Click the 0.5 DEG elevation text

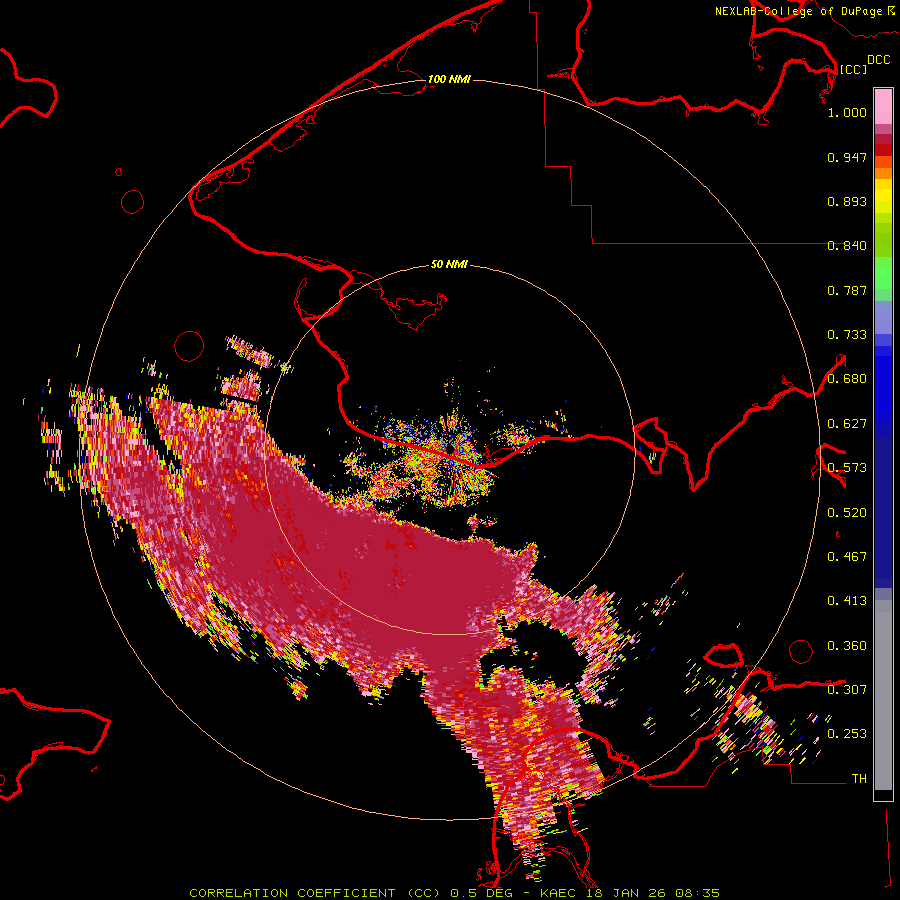coord(481,893)
